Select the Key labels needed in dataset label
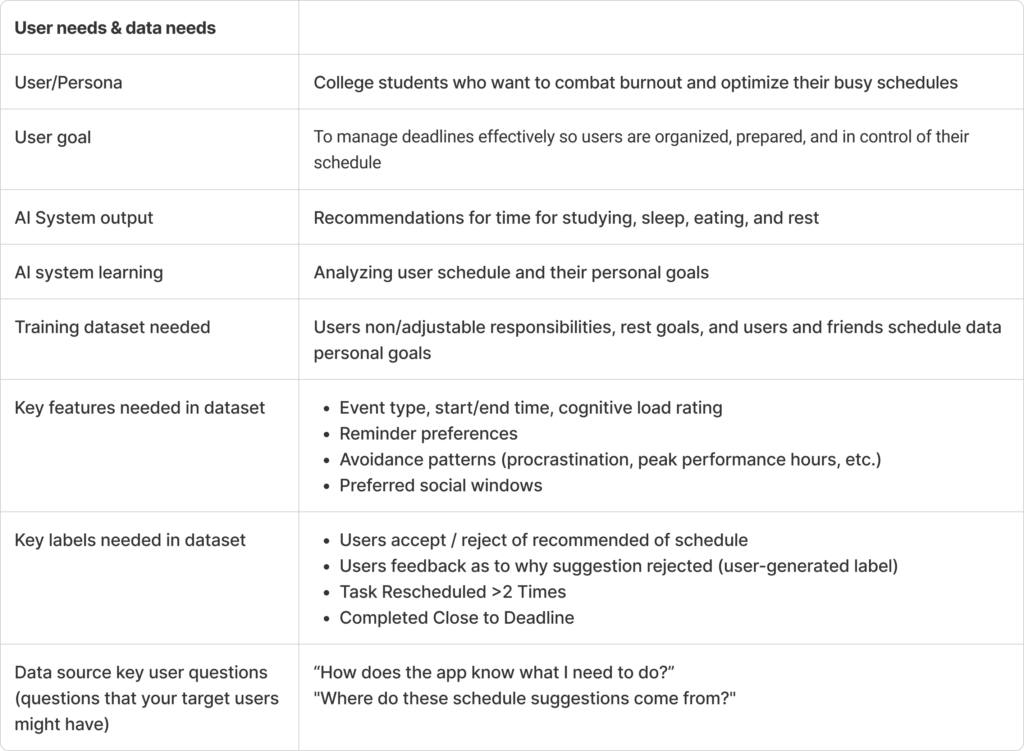1024x751 pixels. tap(130, 541)
